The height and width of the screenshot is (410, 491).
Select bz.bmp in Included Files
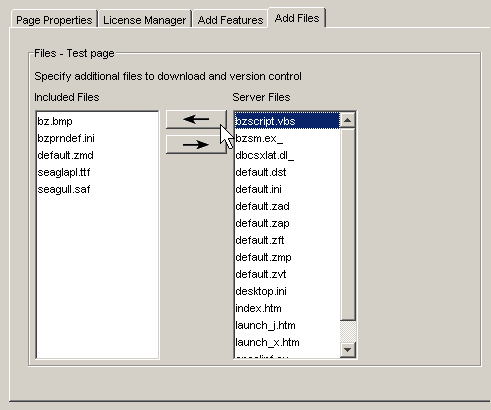coord(55,121)
